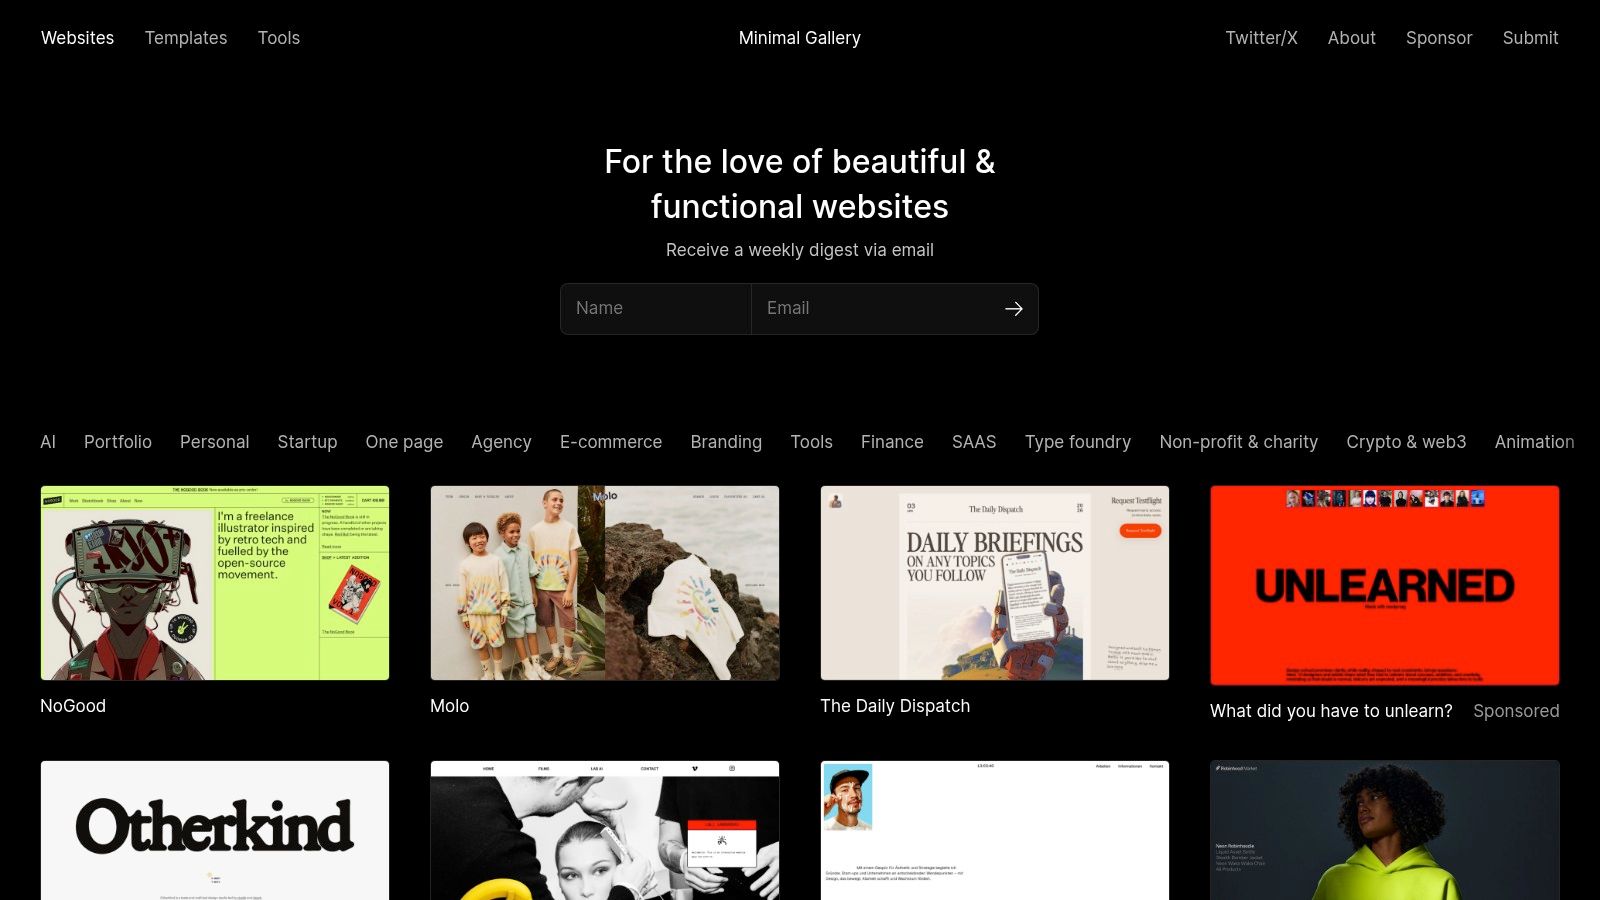Open the Tools item in top navigation
This screenshot has height=900, width=1600.
(279, 38)
